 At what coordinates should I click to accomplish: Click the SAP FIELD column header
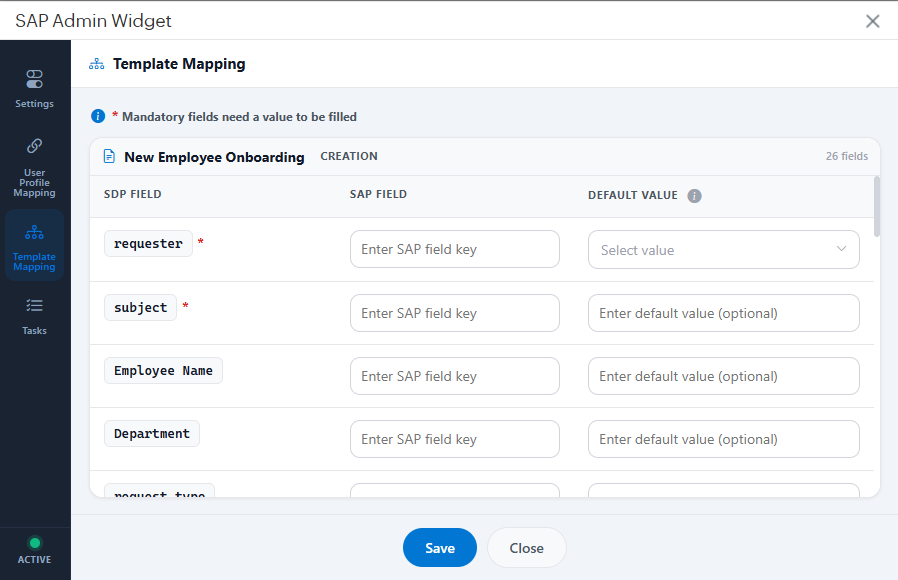click(x=378, y=194)
